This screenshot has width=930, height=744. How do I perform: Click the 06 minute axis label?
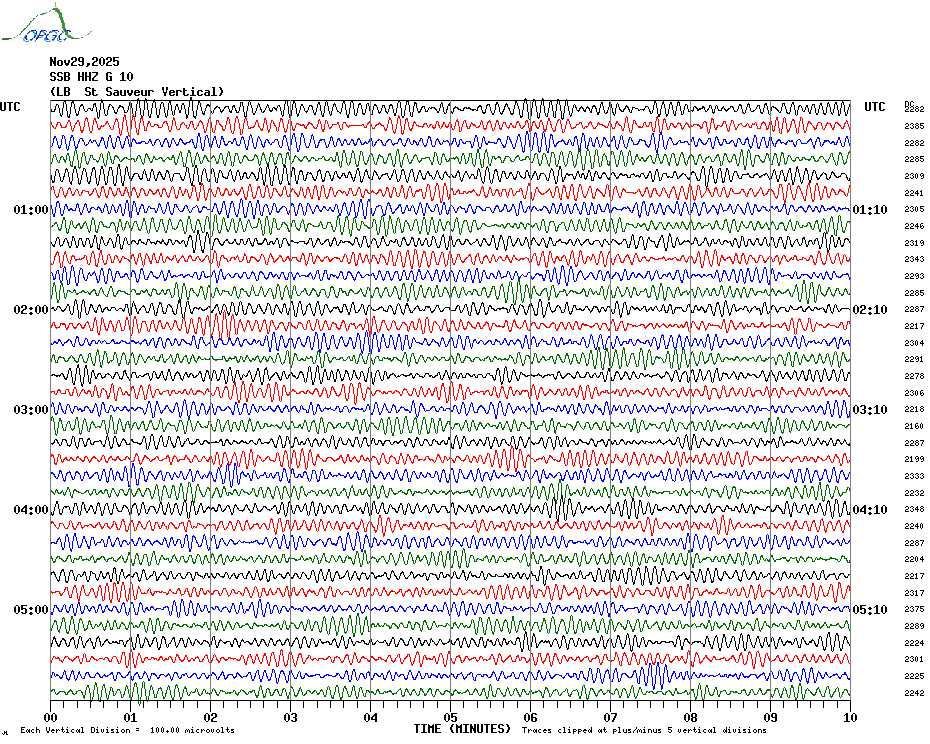[x=531, y=718]
